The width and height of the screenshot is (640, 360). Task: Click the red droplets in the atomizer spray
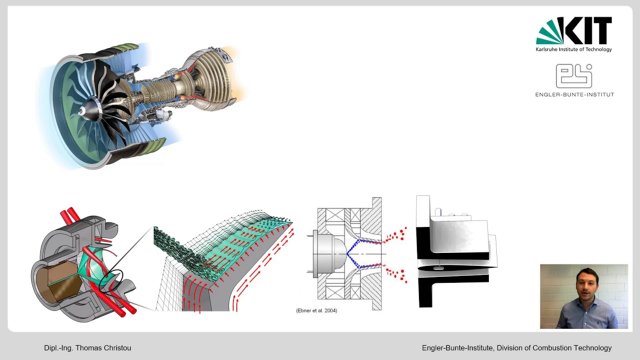click(396, 235)
